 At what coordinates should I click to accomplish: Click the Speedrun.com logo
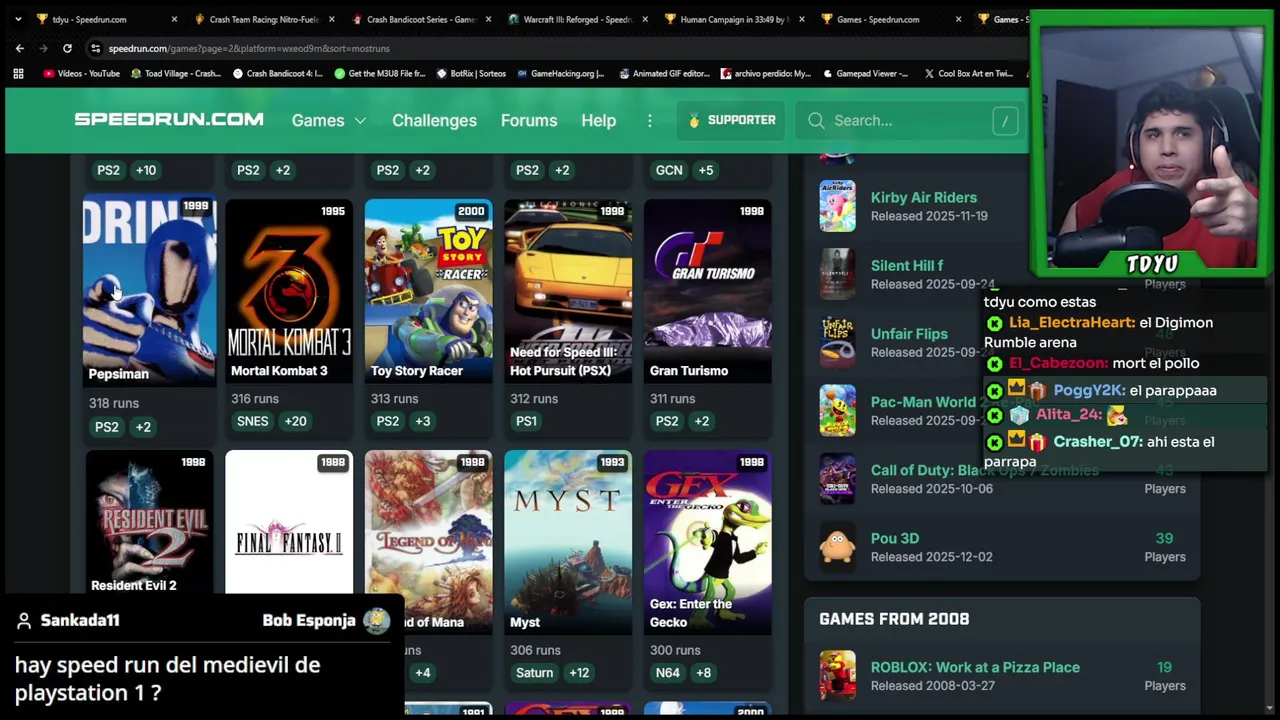169,120
